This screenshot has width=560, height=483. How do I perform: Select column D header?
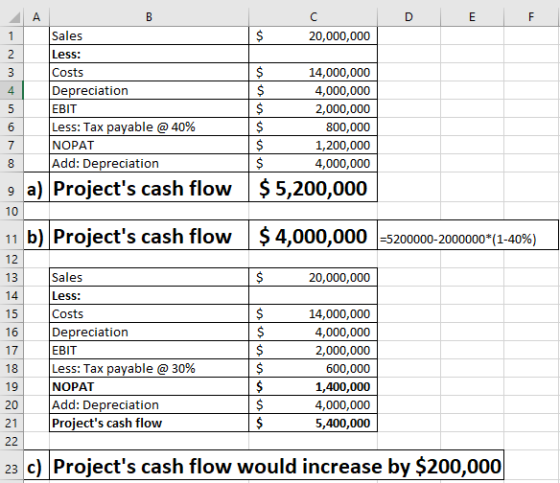(x=409, y=17)
